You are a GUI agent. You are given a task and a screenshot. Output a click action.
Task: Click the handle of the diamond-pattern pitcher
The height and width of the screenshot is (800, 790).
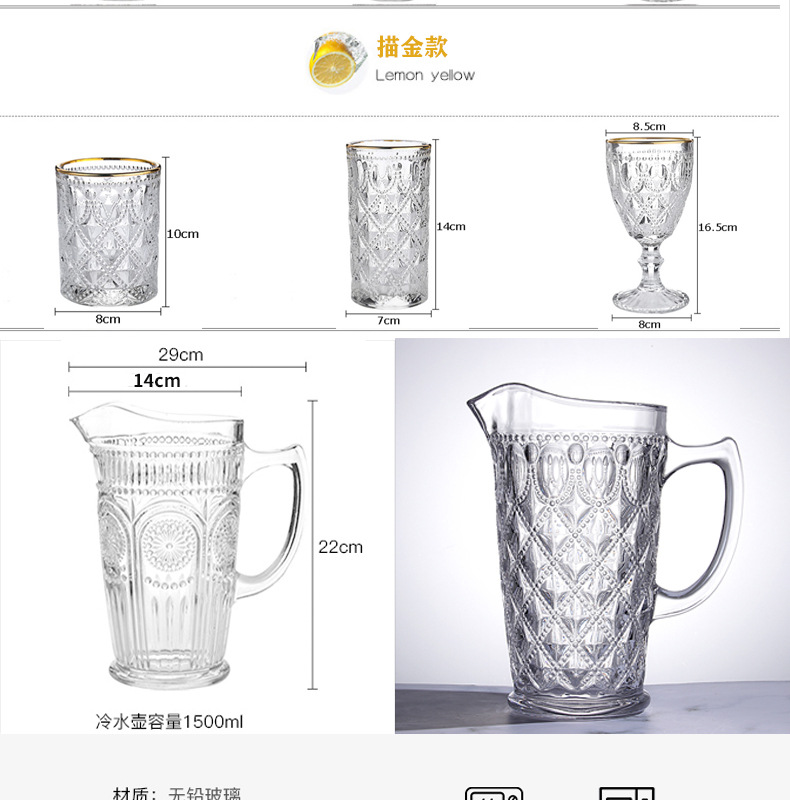pyautogui.click(x=709, y=526)
